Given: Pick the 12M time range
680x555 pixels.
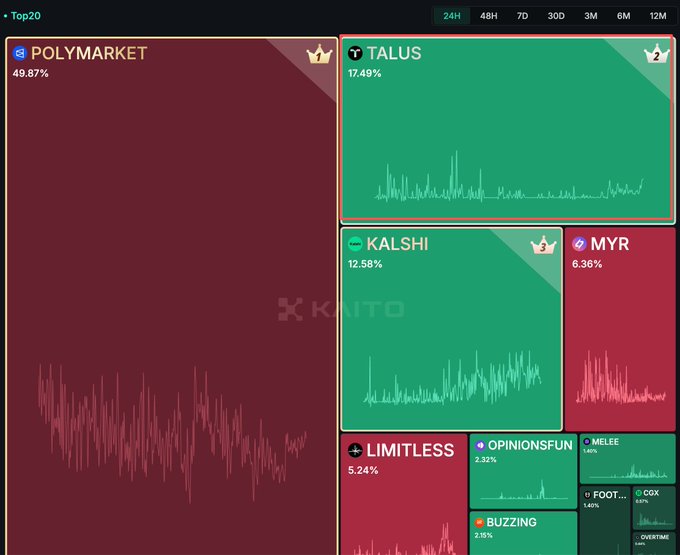Looking at the screenshot, I should coord(657,16).
